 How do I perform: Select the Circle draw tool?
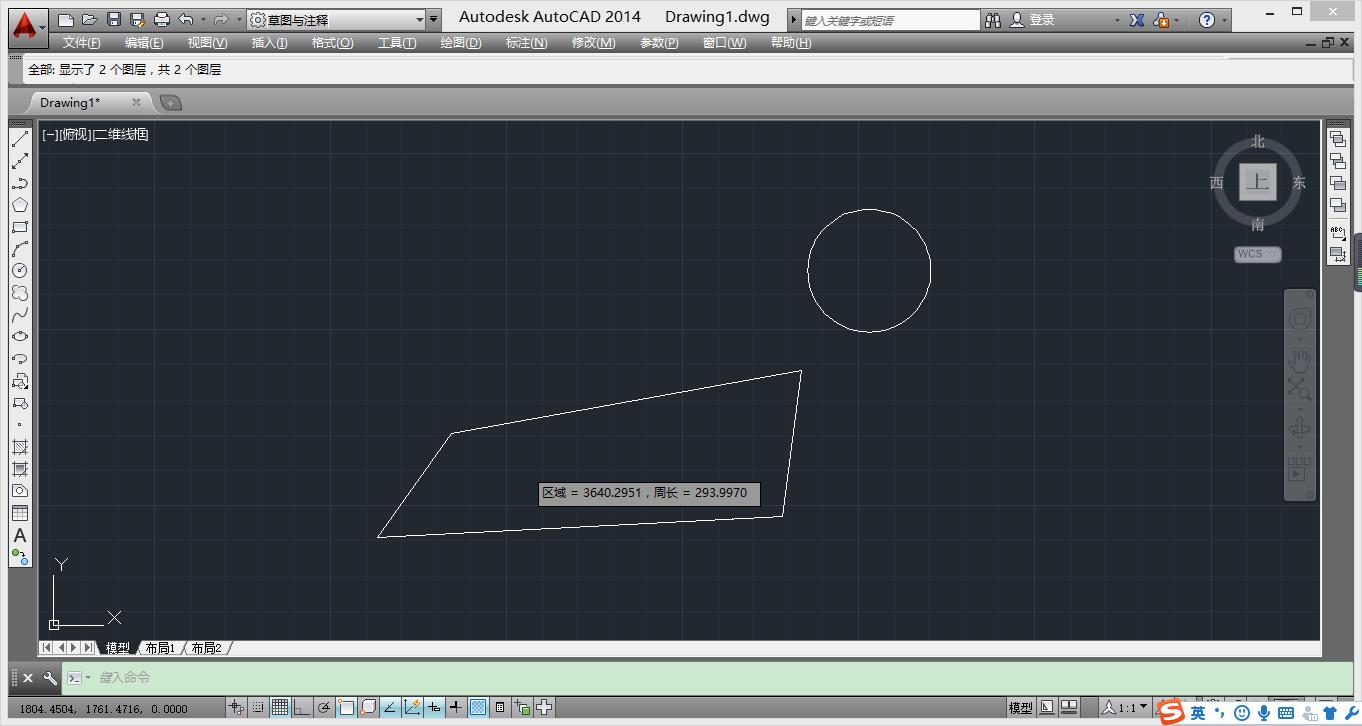click(20, 271)
